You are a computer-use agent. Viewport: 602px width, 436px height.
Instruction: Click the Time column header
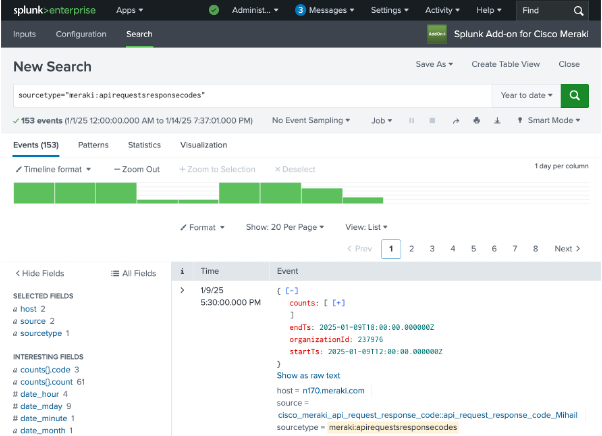pos(210,271)
